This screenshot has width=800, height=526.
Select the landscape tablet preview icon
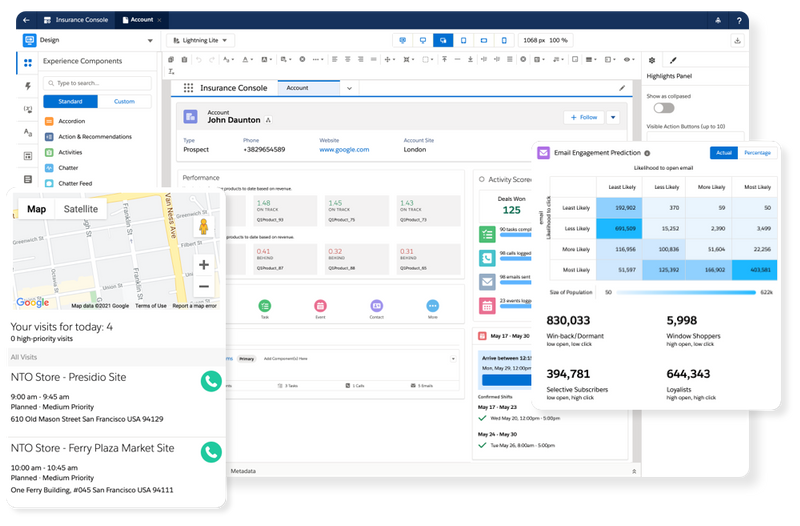point(484,40)
